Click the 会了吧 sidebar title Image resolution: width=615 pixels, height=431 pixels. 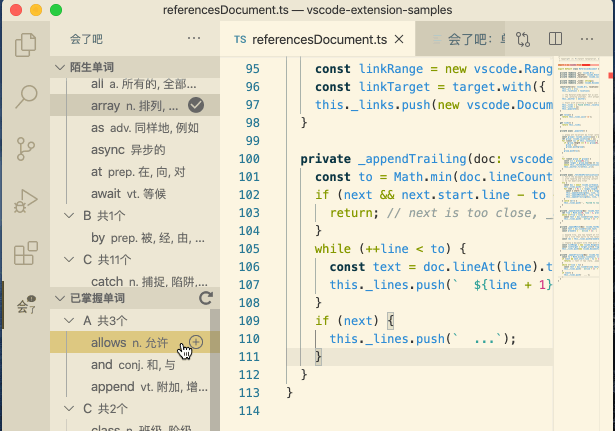86,39
